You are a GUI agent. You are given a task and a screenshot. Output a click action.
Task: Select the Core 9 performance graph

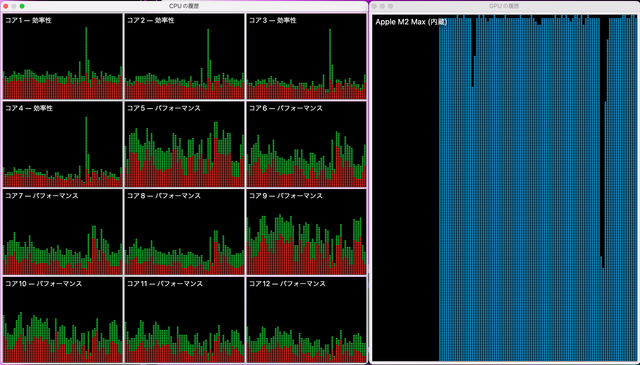(306, 232)
